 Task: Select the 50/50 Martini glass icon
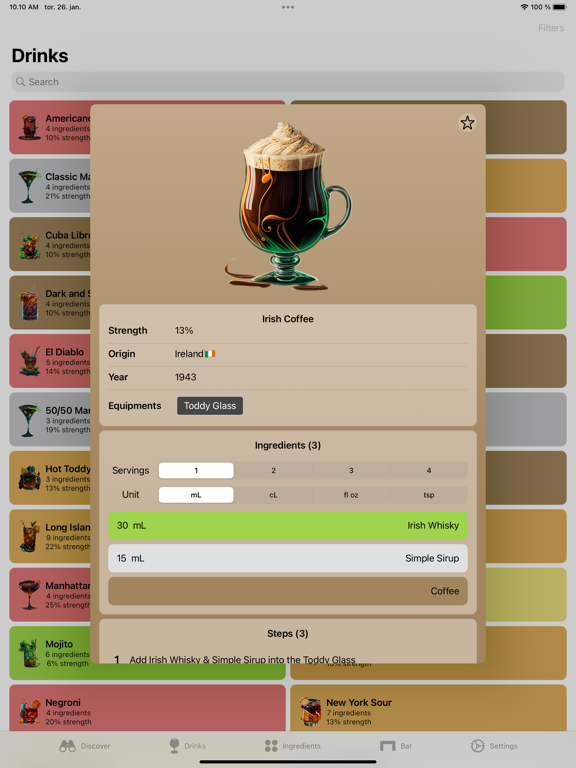28,420
